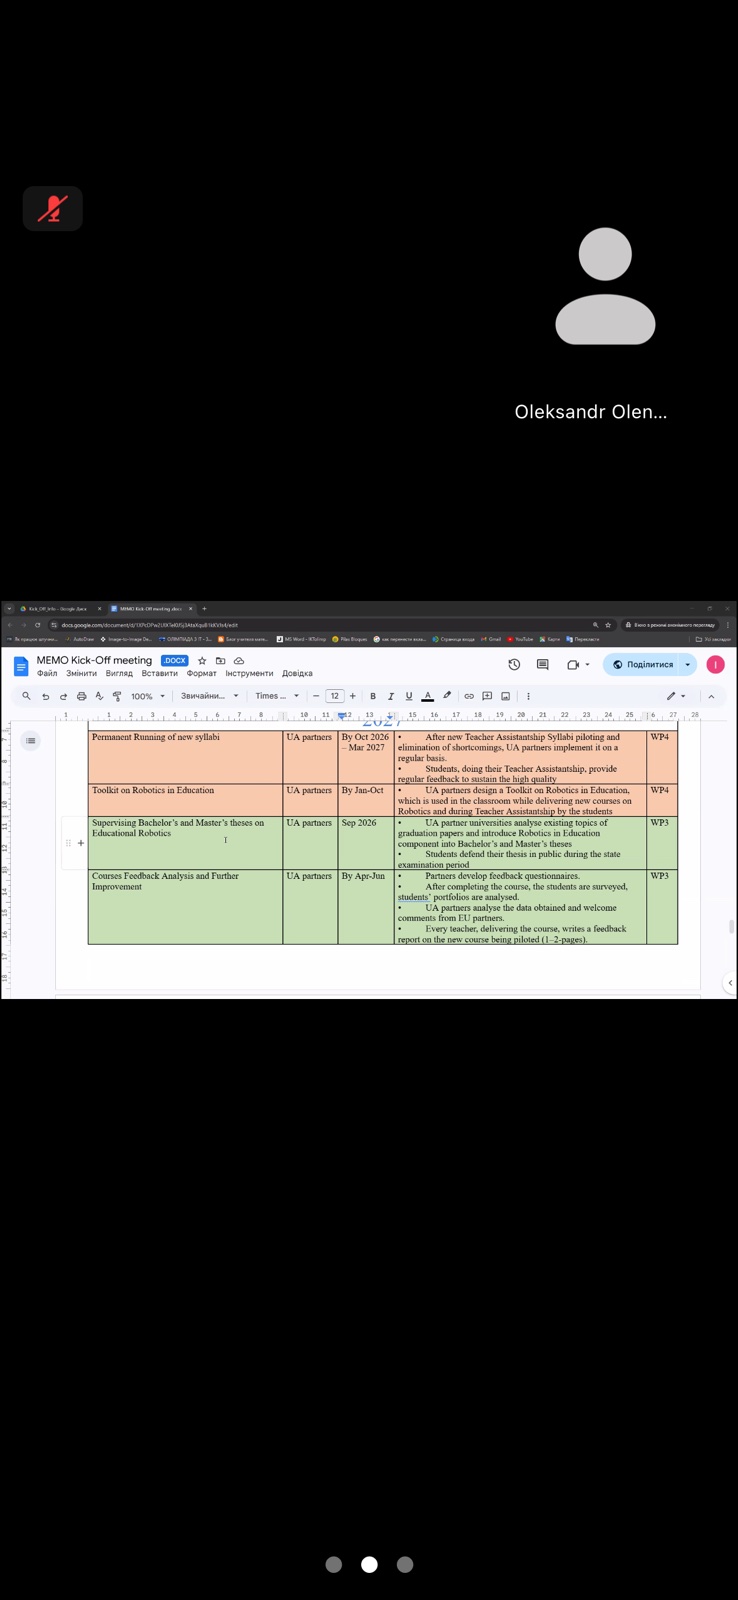
Task: Click the Print icon in toolbar
Action: point(81,696)
